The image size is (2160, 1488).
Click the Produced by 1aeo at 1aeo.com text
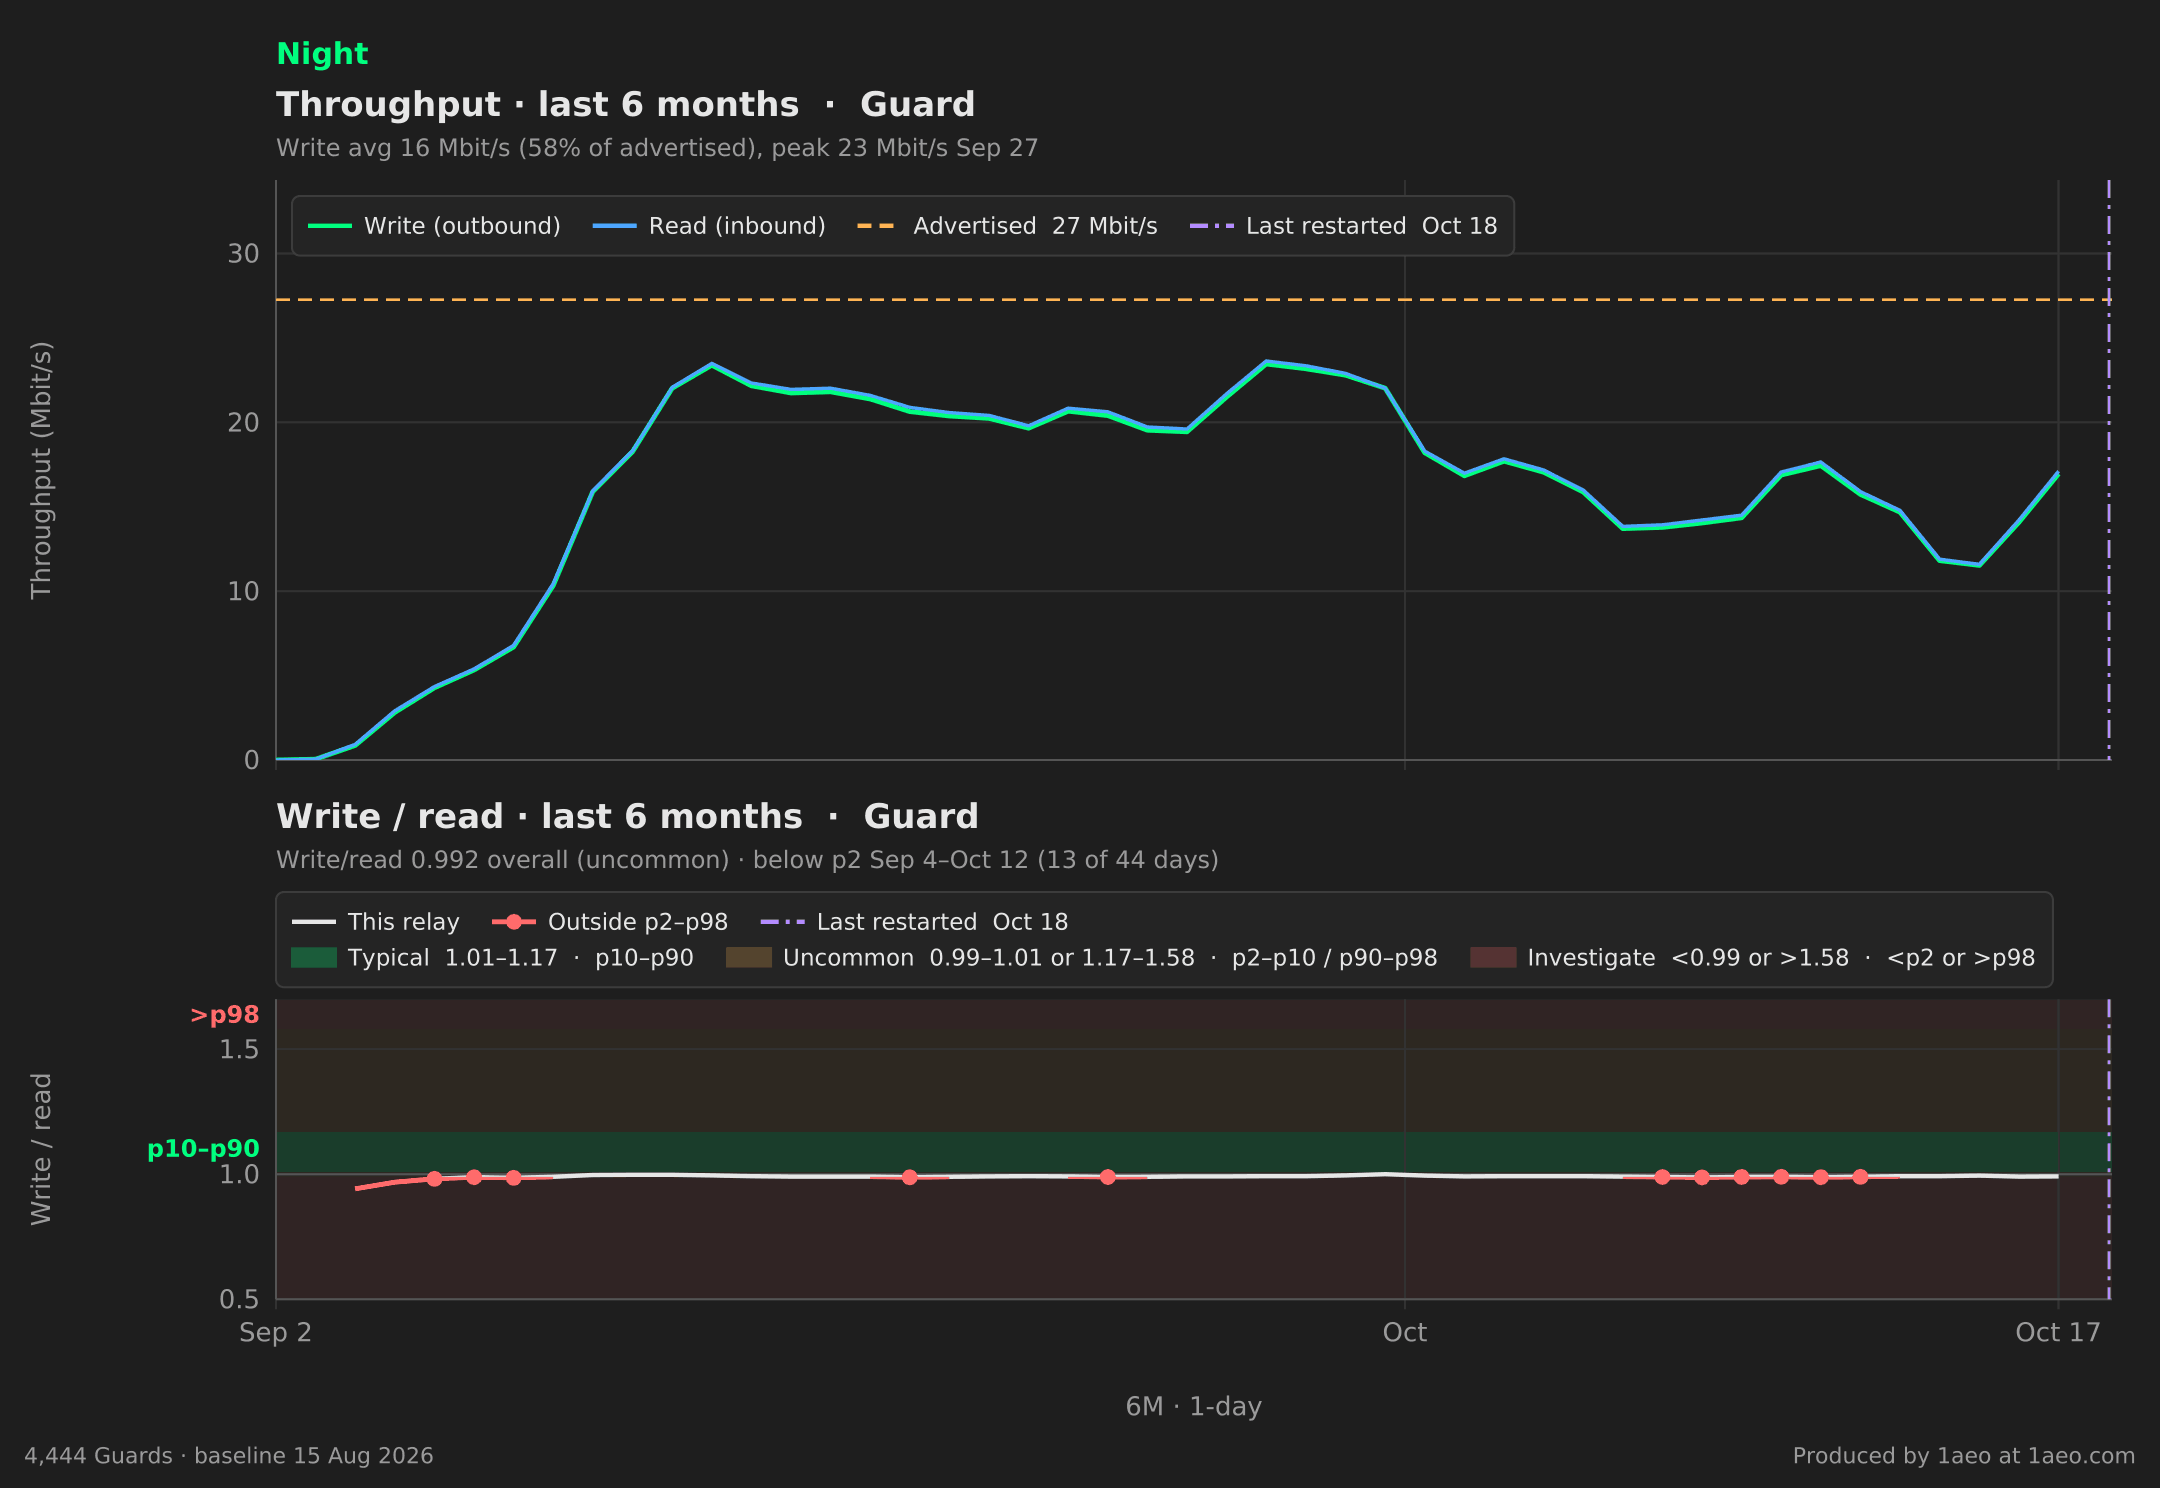pos(1964,1456)
